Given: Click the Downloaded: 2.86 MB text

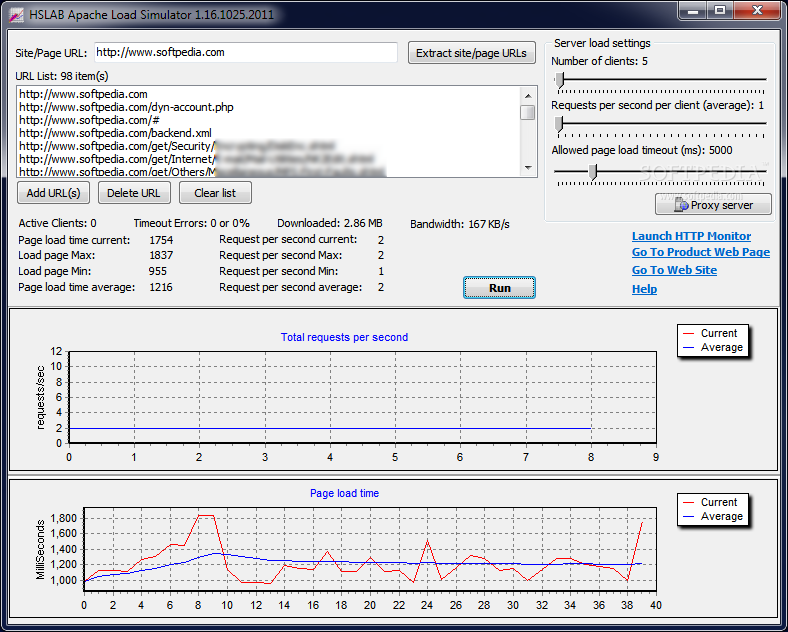Looking at the screenshot, I should pyautogui.click(x=330, y=223).
